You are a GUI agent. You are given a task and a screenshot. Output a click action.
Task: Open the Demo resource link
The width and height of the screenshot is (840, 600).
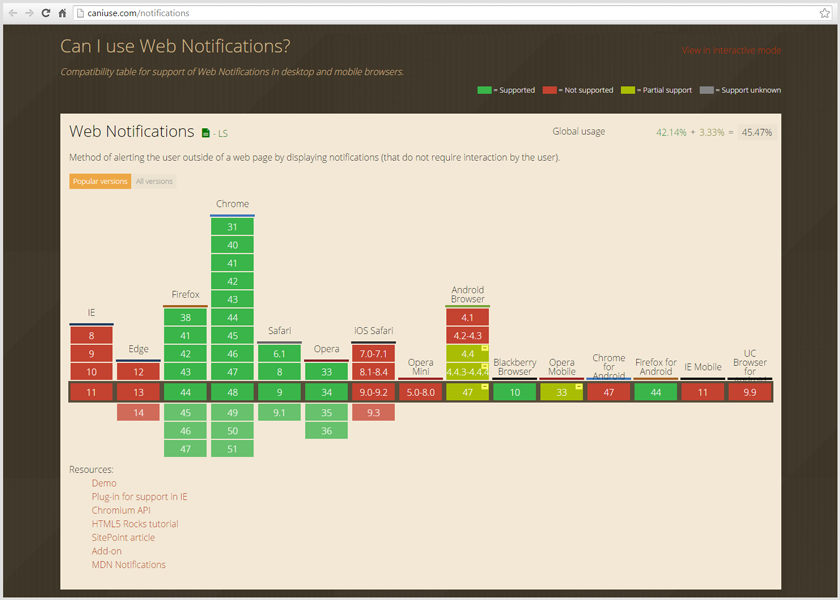coord(104,483)
